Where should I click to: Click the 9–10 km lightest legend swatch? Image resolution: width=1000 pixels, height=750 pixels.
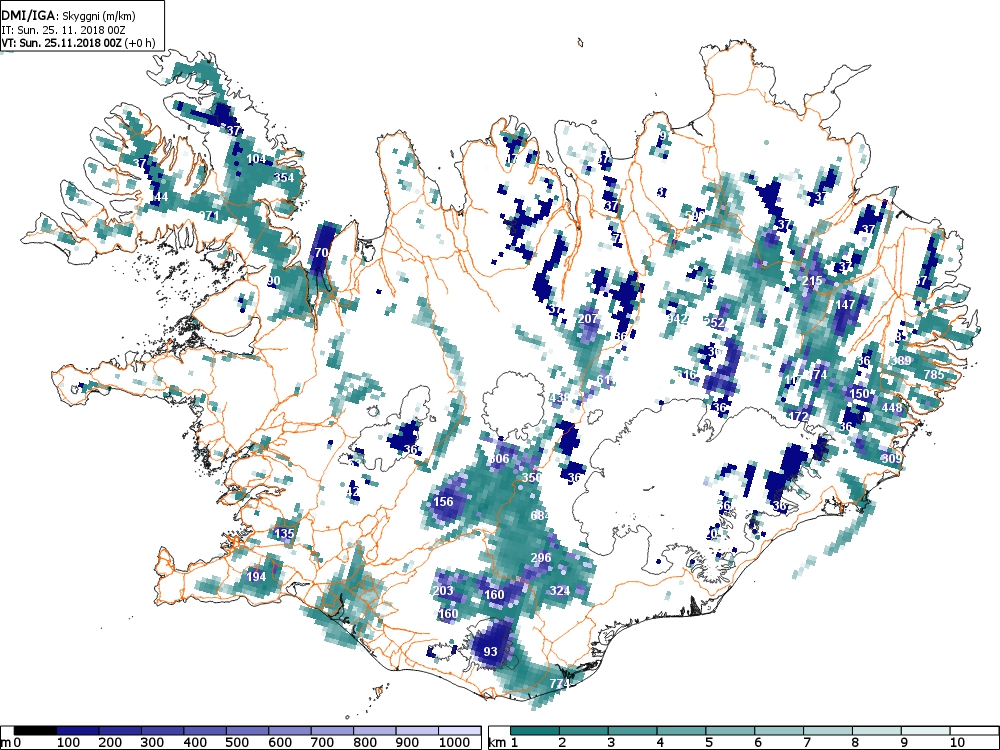coord(925,731)
